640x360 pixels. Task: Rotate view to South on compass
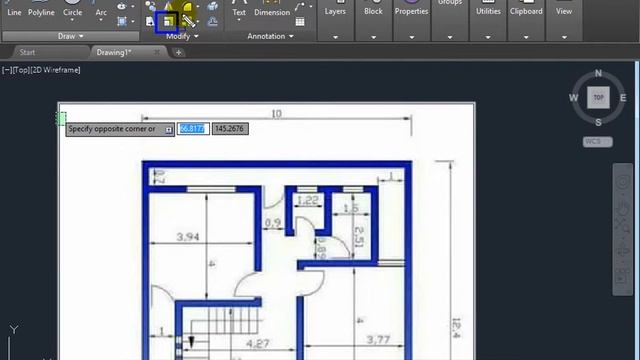[x=598, y=122]
